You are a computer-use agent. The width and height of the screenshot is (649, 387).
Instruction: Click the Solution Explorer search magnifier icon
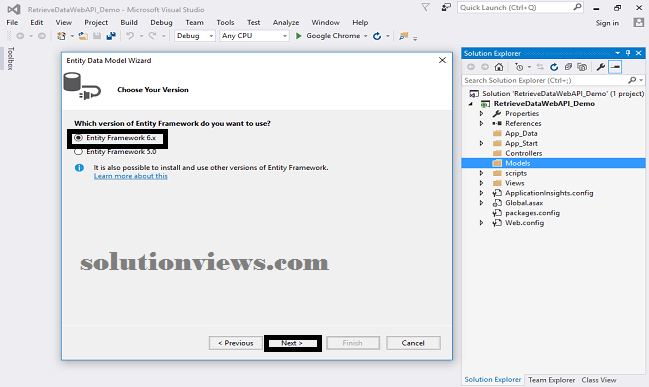pyautogui.click(x=632, y=80)
